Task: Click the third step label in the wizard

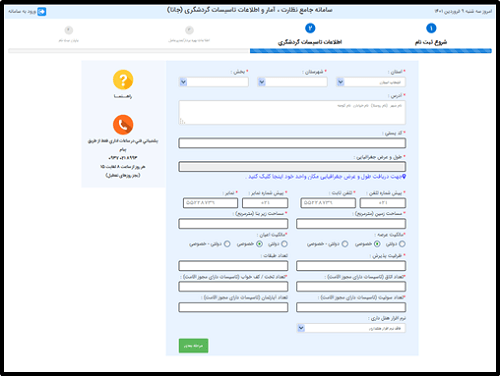Action: point(189,40)
